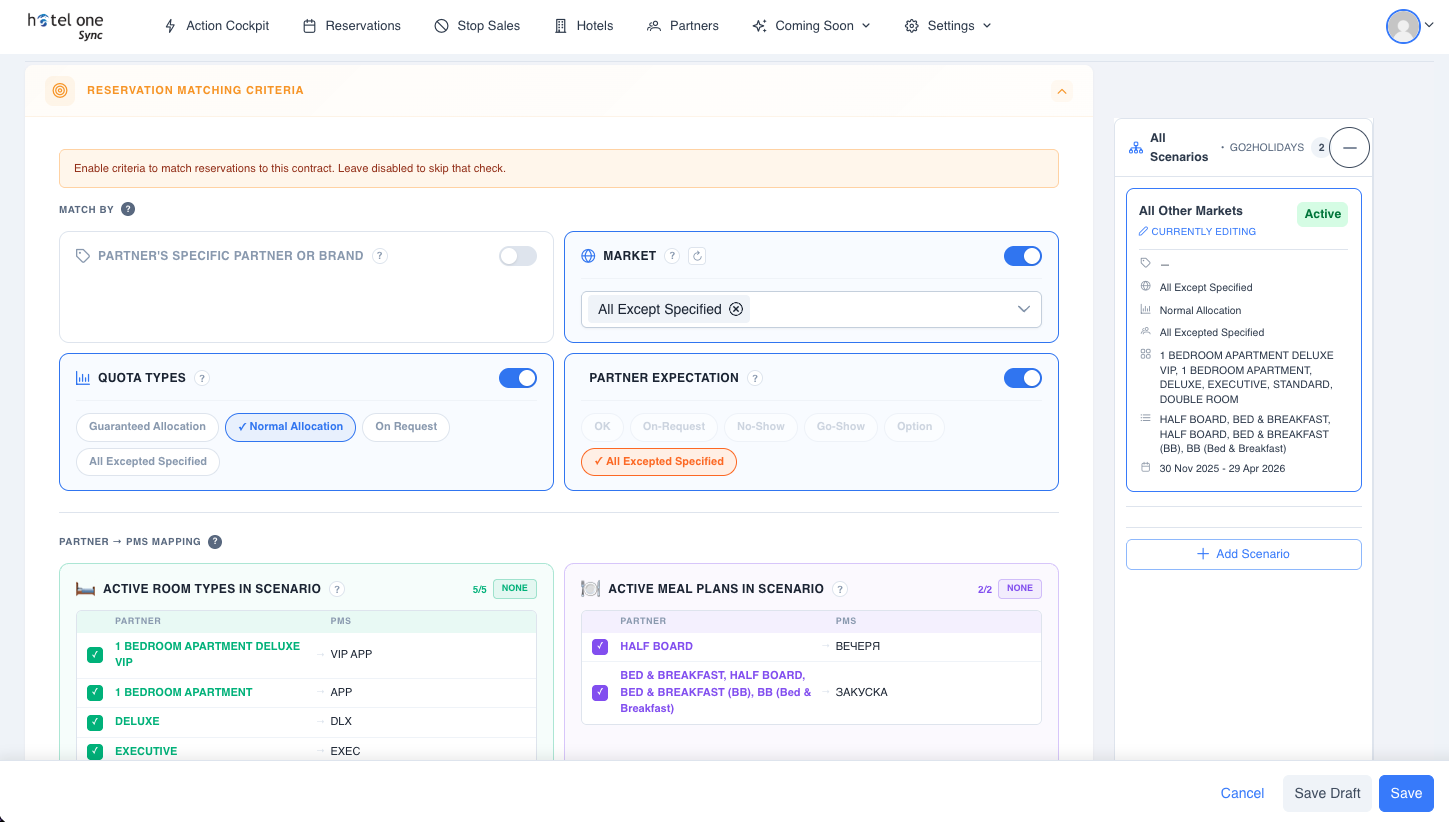Click the scenarios tree icon beside All Scenarios
Image resolution: width=1449 pixels, height=822 pixels.
(x=1136, y=147)
